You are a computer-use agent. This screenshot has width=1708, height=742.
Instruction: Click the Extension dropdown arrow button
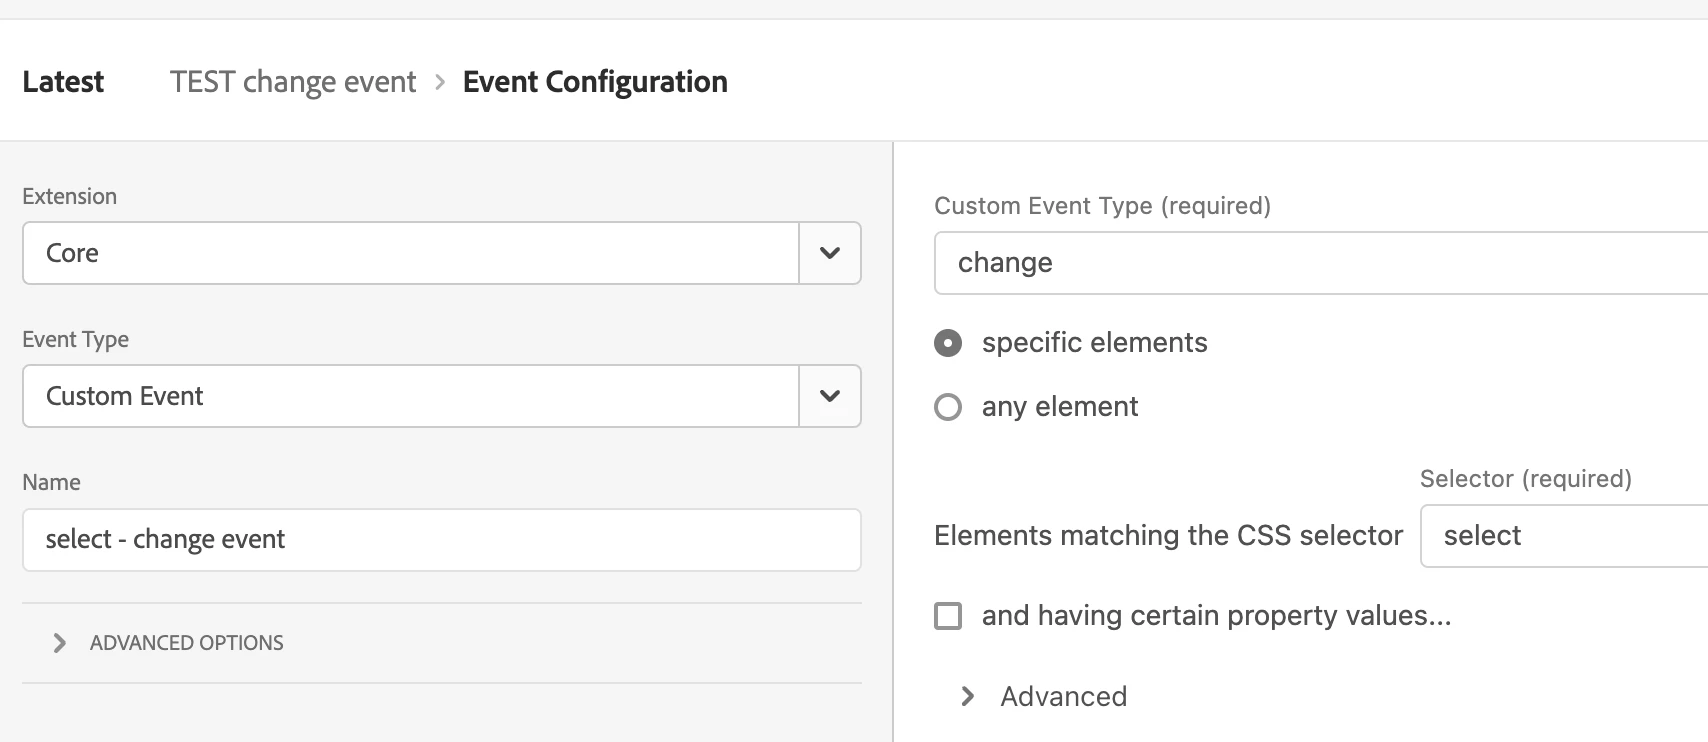[x=830, y=253]
